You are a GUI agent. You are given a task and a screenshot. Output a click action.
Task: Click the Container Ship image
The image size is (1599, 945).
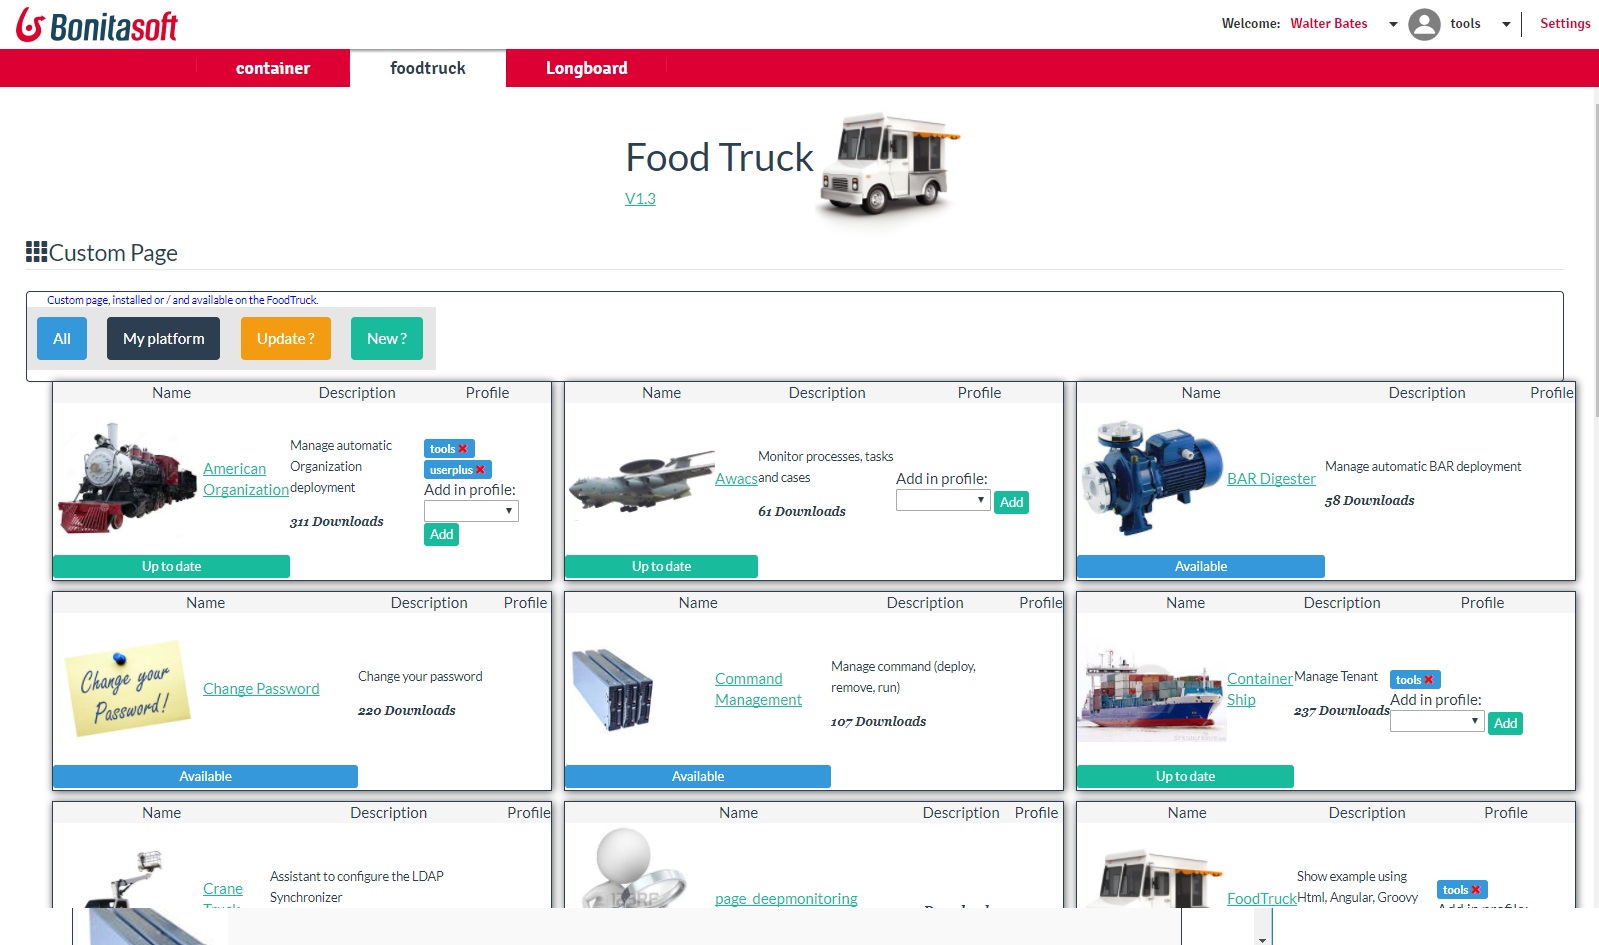(1151, 694)
